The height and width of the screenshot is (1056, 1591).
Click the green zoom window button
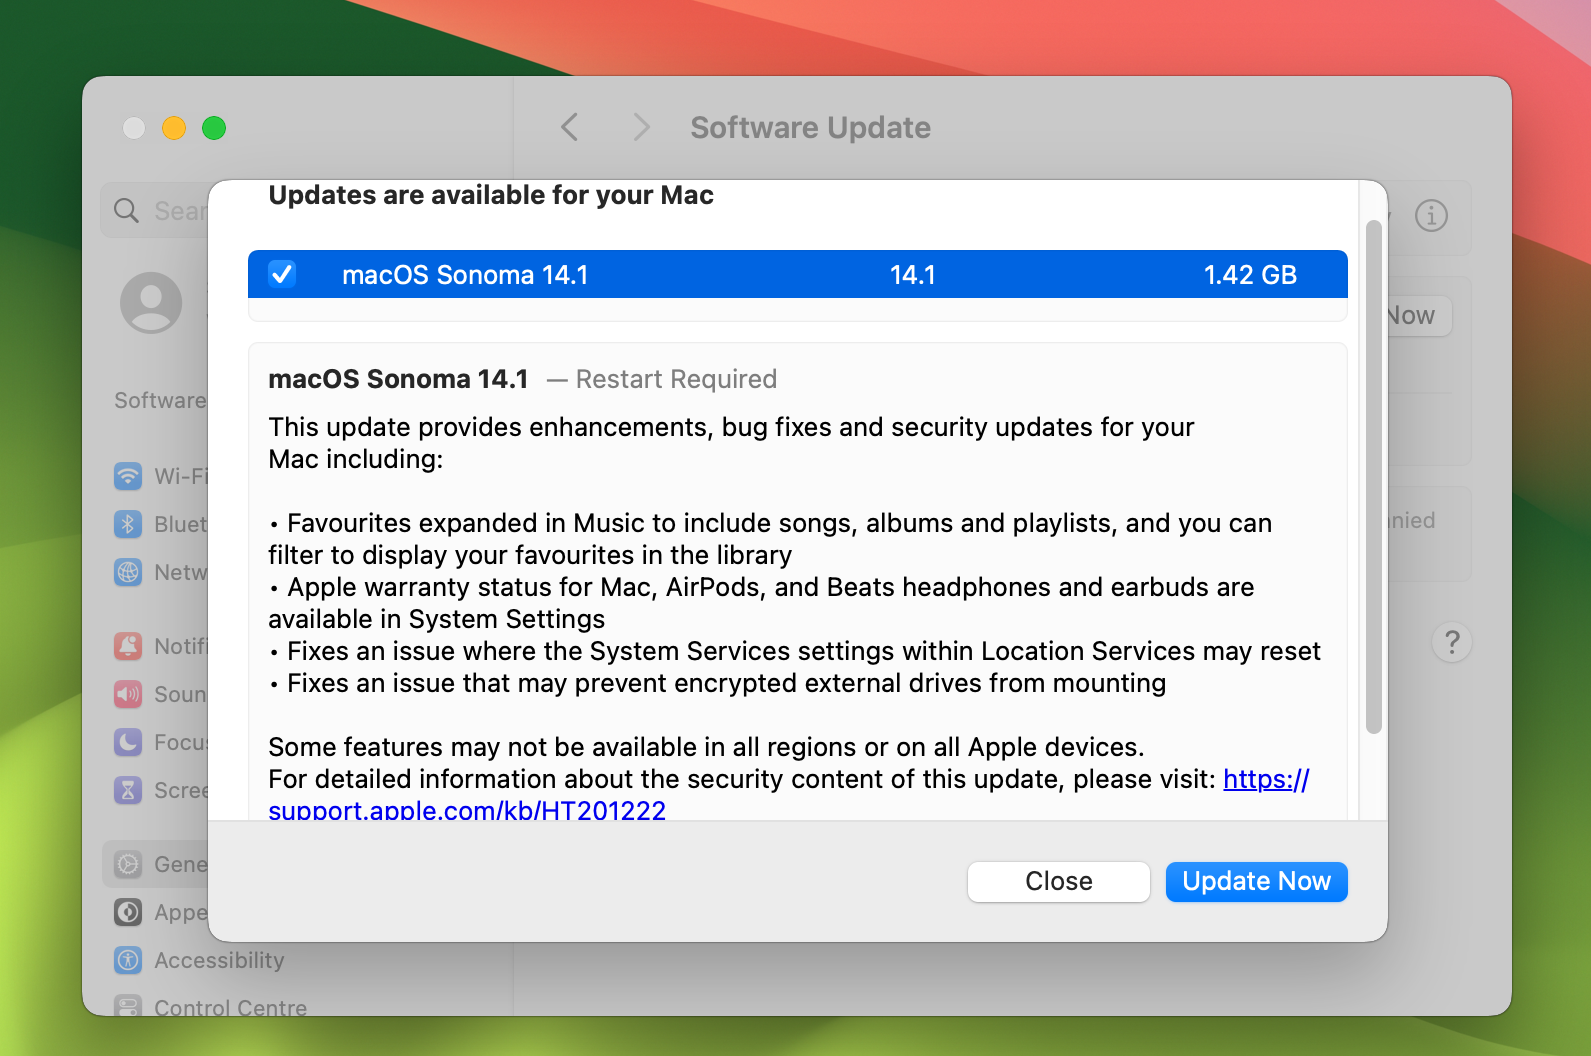[x=214, y=128]
